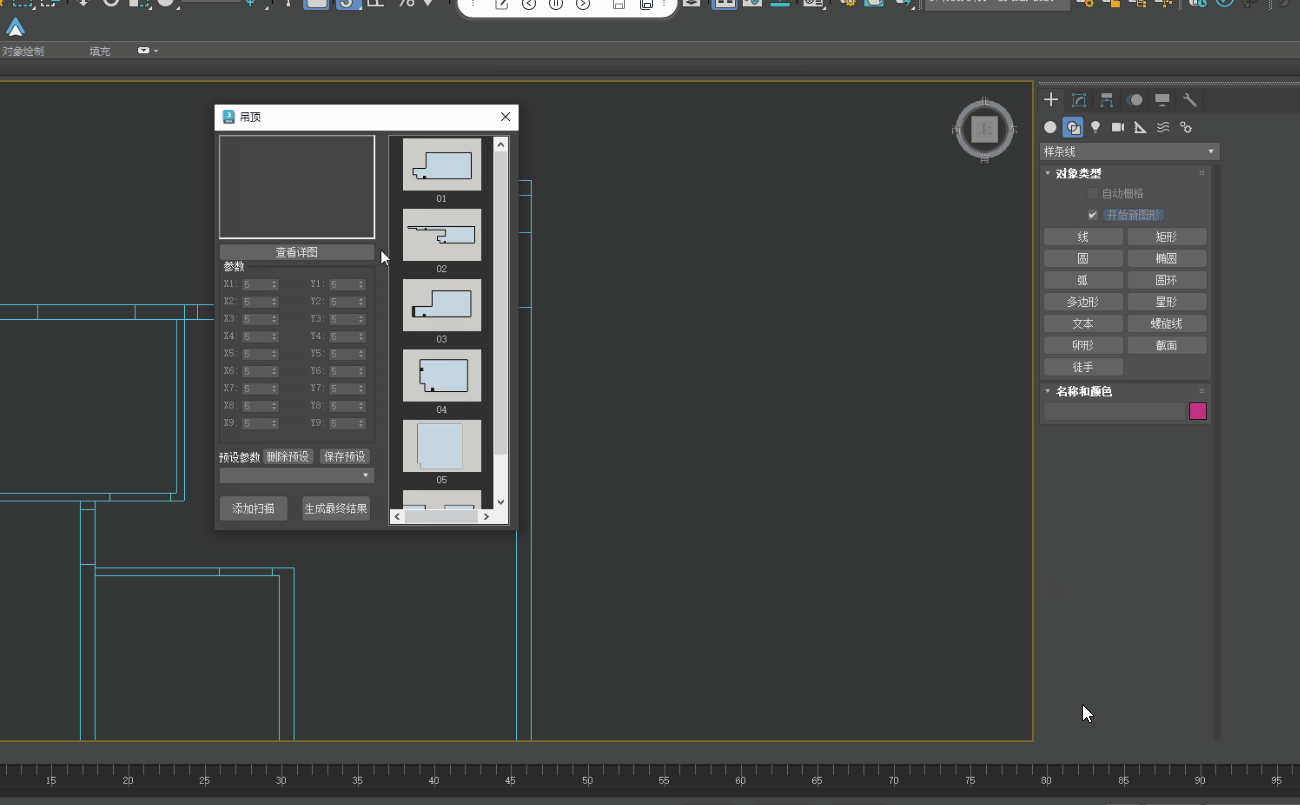1300x805 pixels.
Task: Click the recorder edit pencil icon
Action: 502,4
